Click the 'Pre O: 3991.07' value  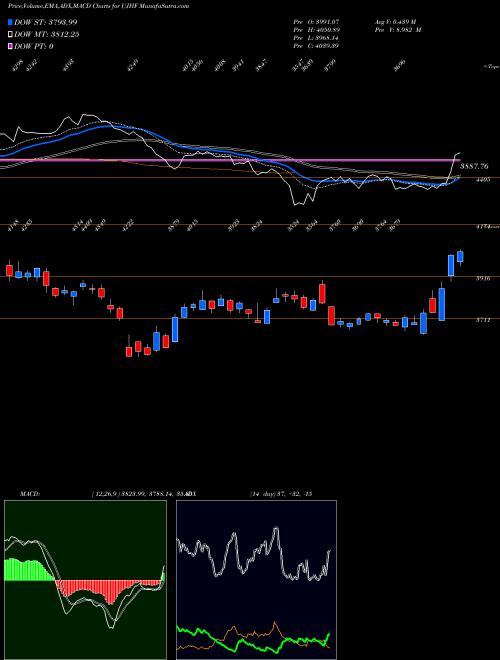[x=316, y=21]
